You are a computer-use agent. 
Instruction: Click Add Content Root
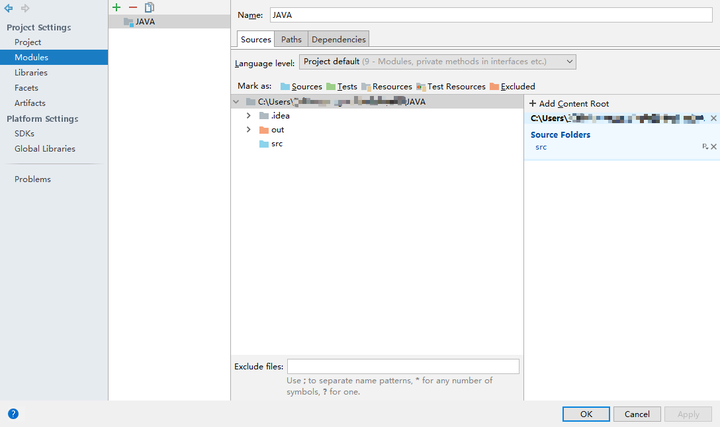[569, 104]
